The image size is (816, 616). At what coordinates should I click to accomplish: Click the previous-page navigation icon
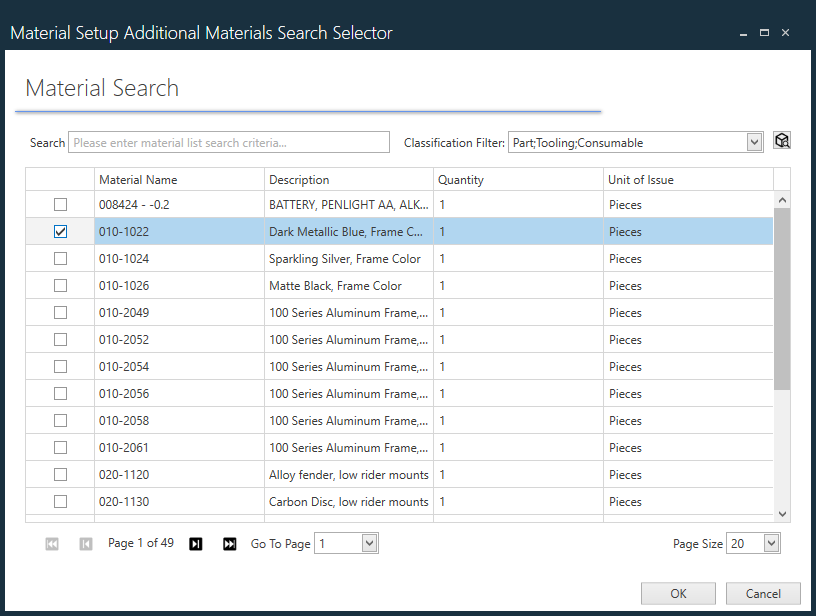(x=85, y=543)
